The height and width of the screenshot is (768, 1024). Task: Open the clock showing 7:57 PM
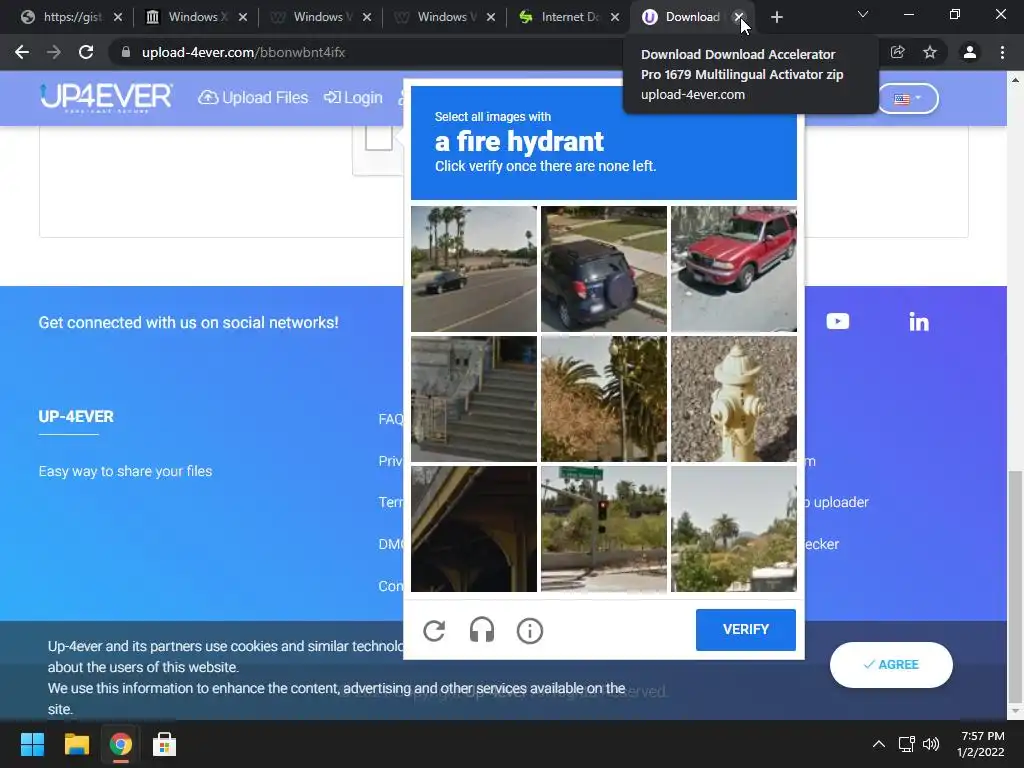981,744
